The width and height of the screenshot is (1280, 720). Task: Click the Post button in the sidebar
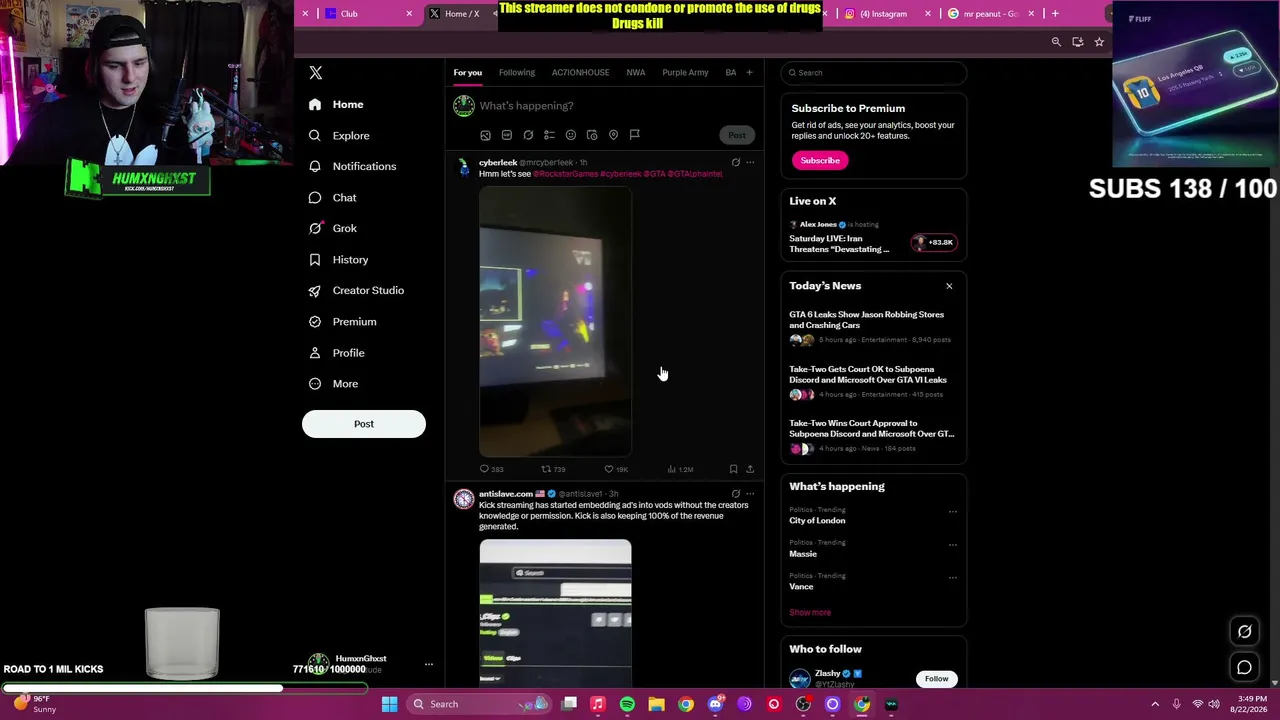point(364,424)
